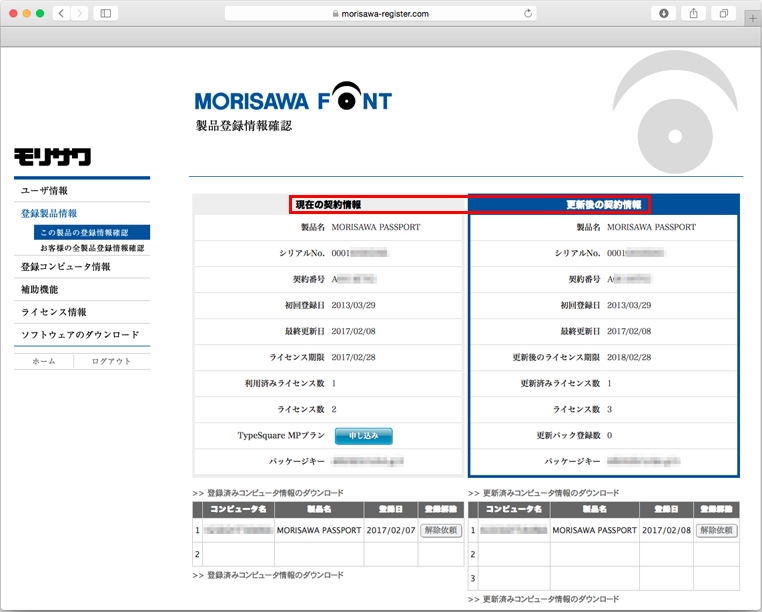Click the TypeSquare MPプラン 申し込み button
The height and width of the screenshot is (612, 762).
pos(364,436)
